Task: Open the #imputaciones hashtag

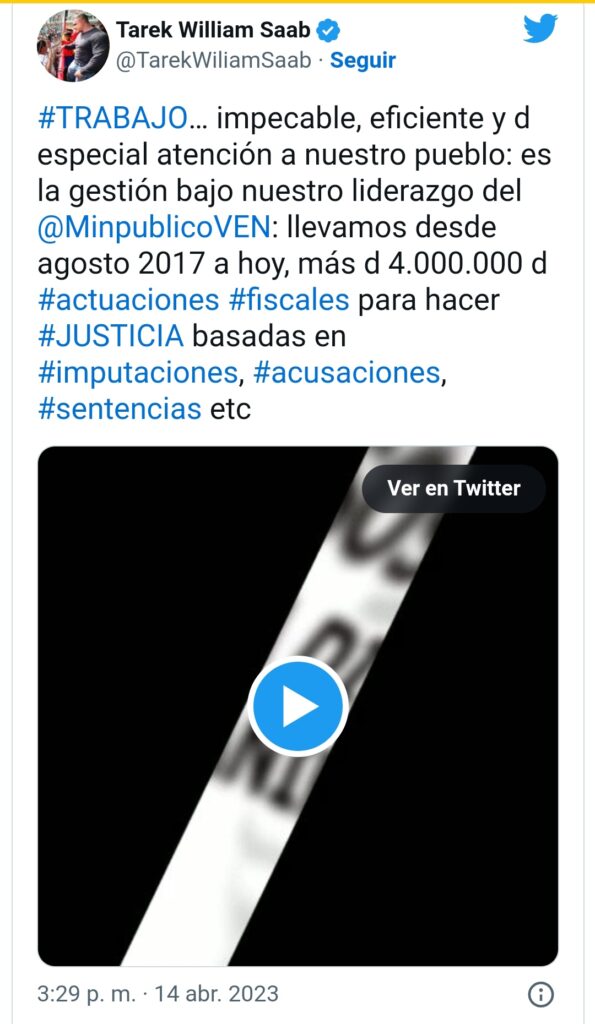Action: pos(138,372)
